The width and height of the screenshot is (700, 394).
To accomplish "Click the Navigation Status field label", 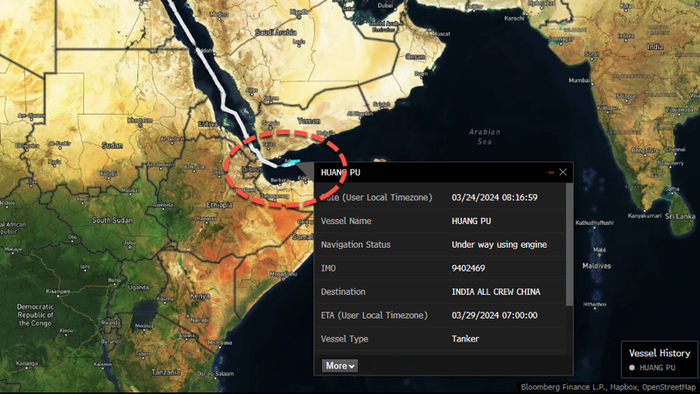I will tap(356, 245).
